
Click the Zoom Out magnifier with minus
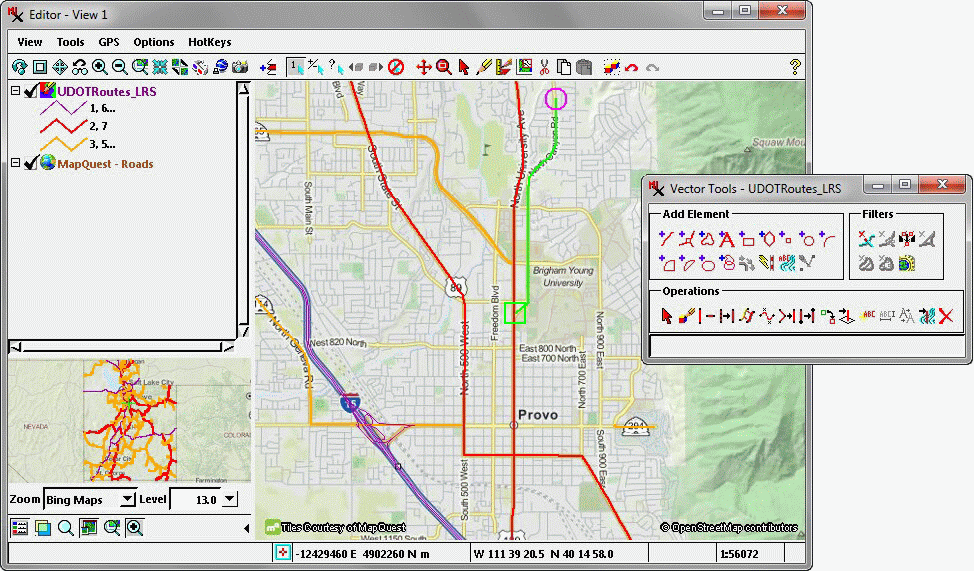coord(119,67)
